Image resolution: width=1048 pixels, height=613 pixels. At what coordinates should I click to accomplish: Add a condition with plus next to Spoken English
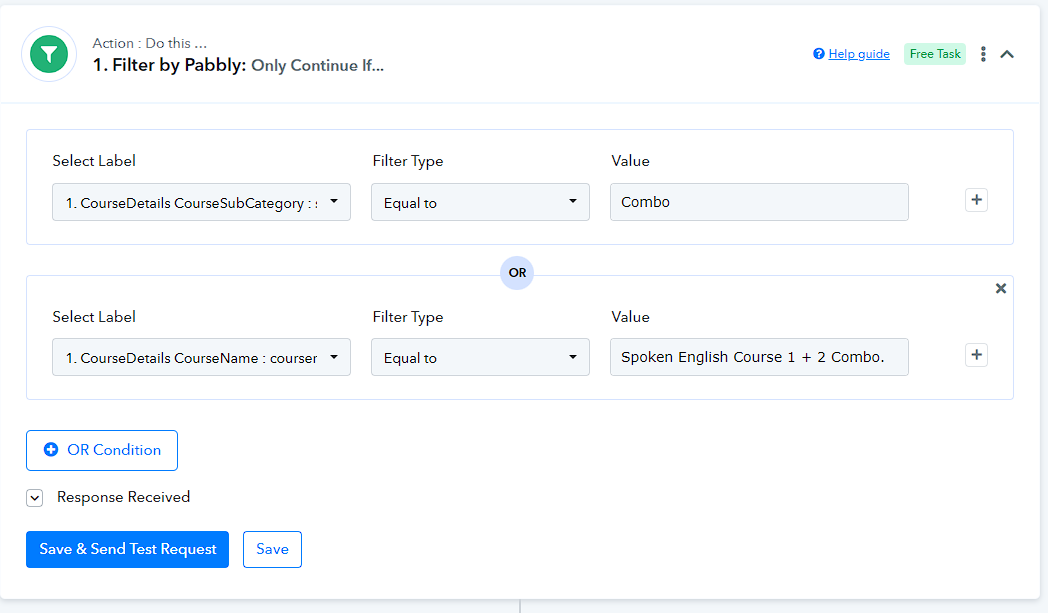pos(976,355)
